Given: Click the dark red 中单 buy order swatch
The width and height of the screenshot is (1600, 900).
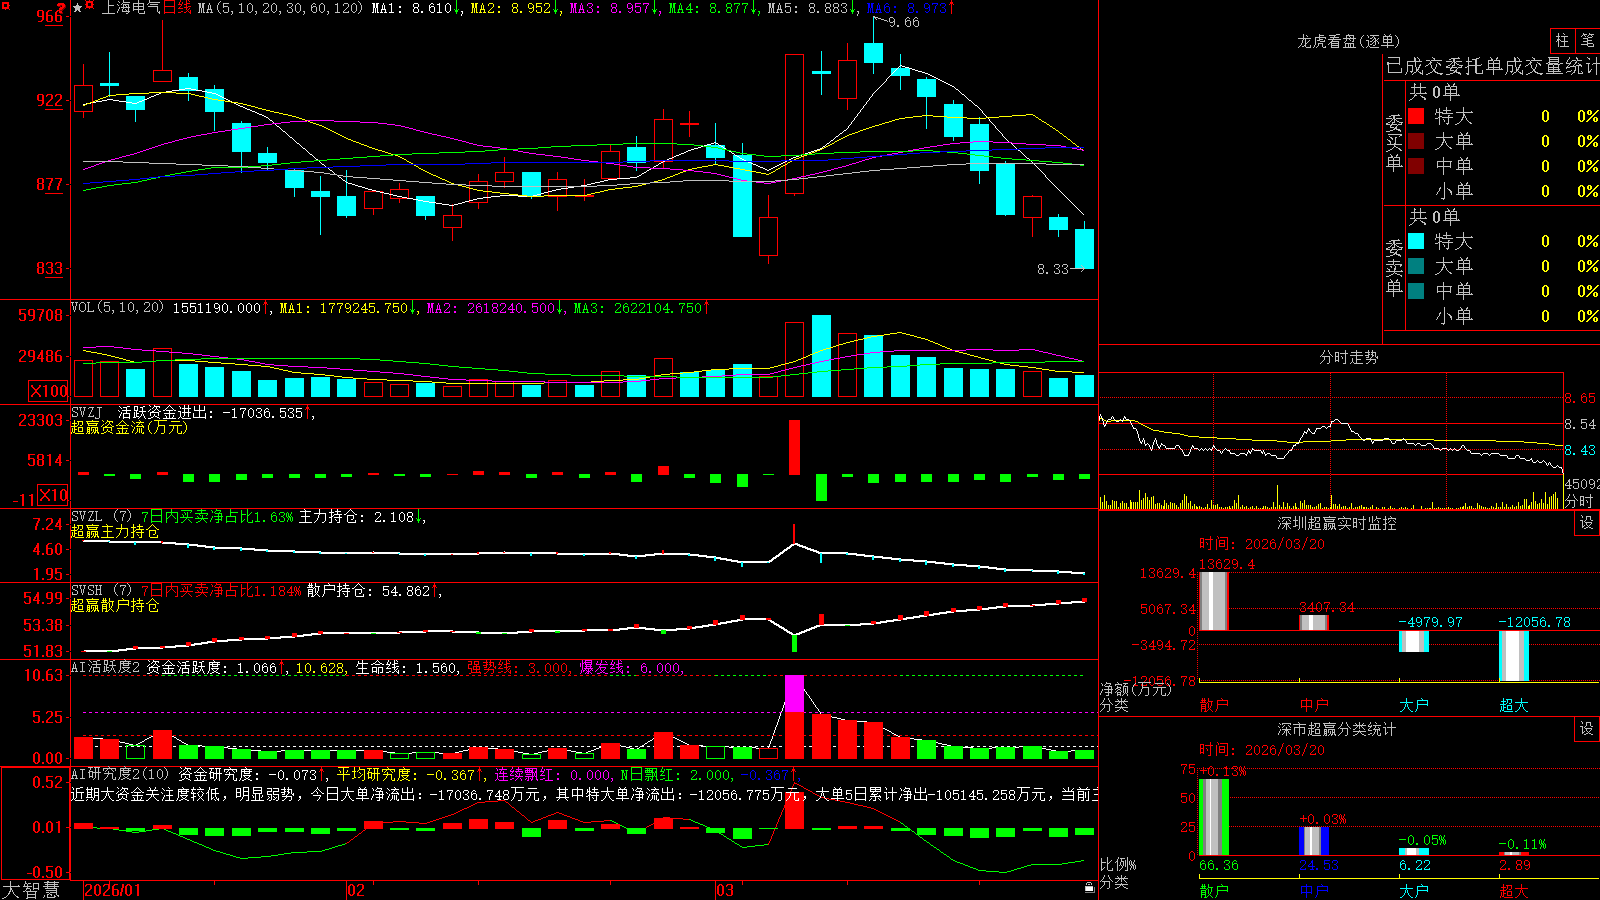Looking at the screenshot, I should 1416,165.
